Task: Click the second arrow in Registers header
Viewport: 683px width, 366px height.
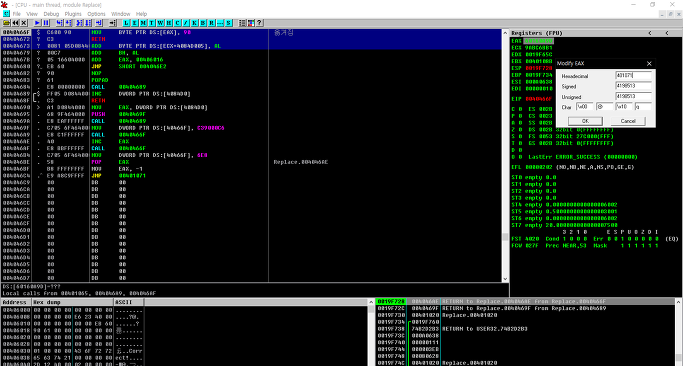Action: pos(667,33)
